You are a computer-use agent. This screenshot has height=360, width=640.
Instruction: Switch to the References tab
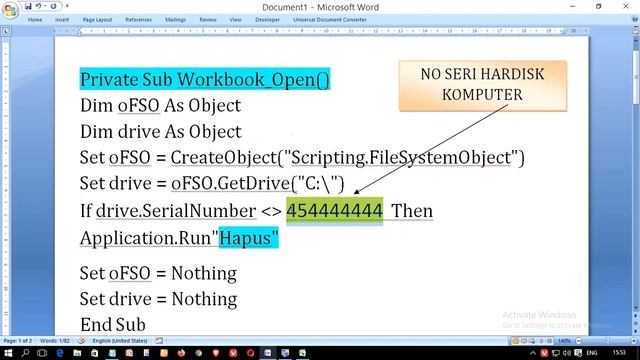pos(138,20)
